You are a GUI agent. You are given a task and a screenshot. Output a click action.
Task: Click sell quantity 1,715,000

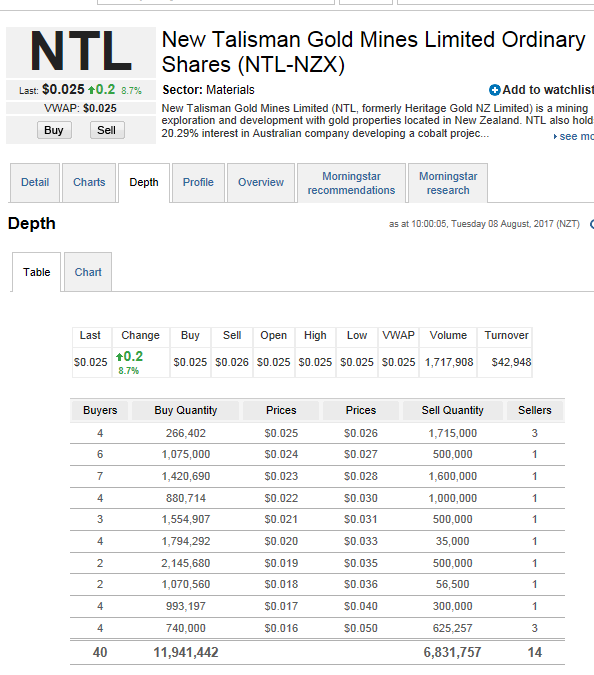click(x=452, y=433)
